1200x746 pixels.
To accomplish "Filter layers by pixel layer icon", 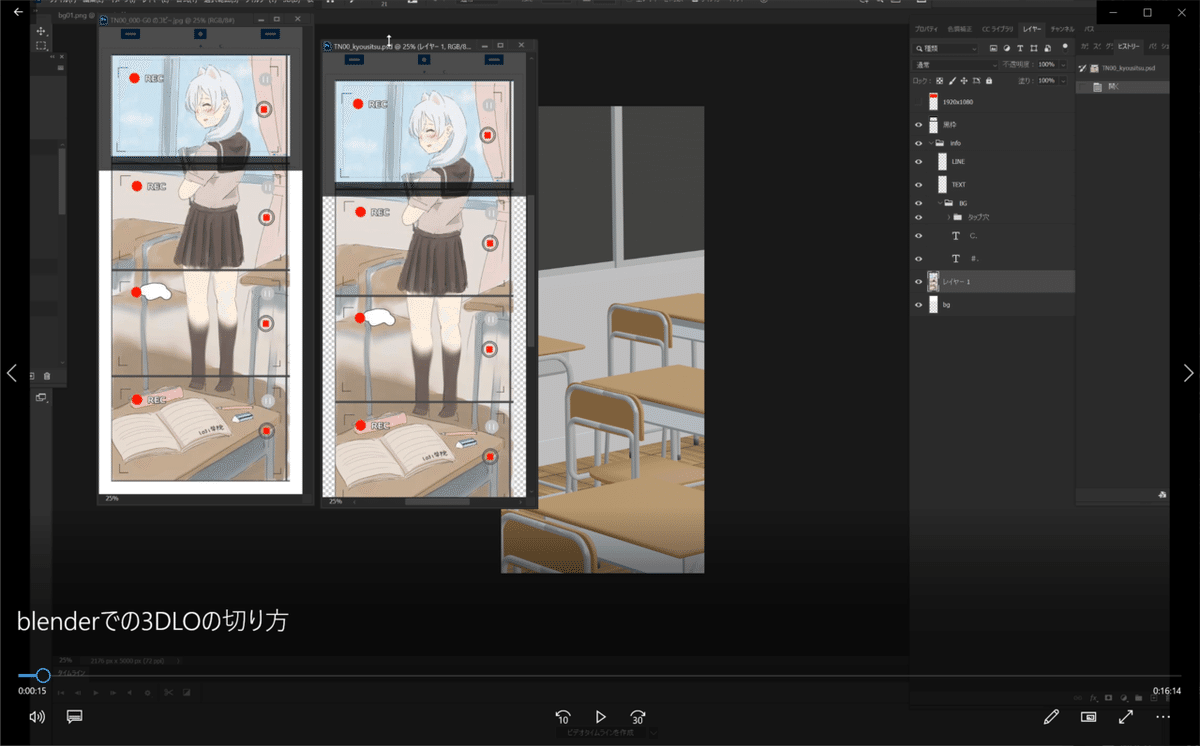I will [x=993, y=48].
